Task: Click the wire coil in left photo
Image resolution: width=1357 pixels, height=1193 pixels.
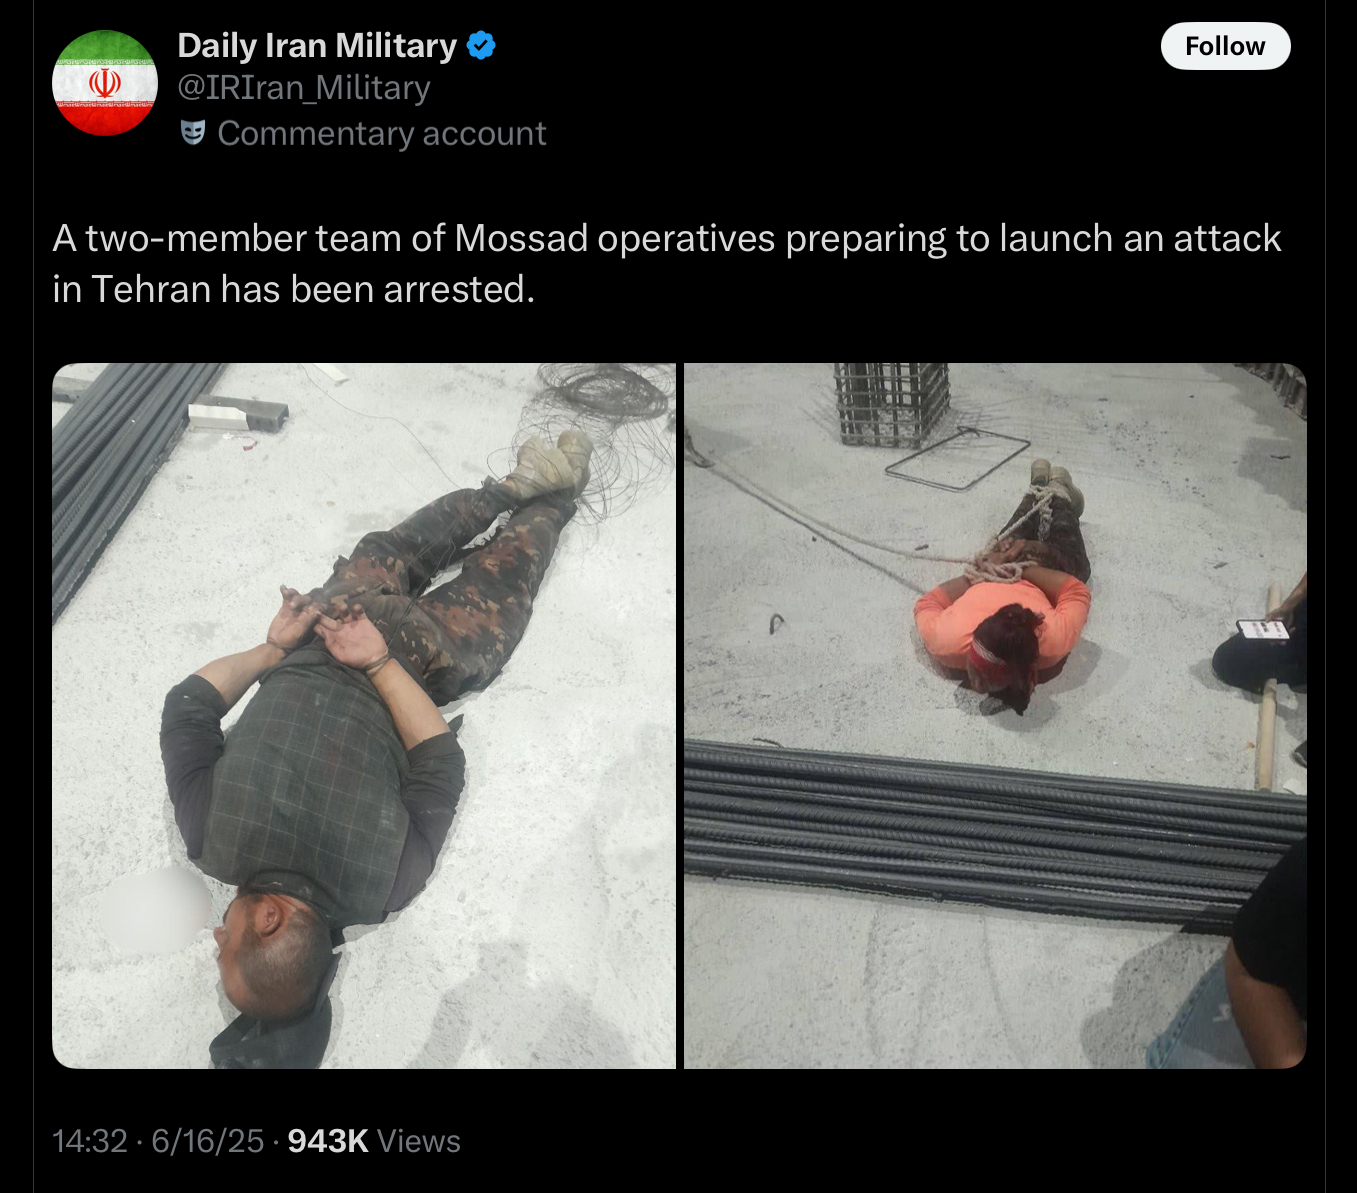Action: (600, 430)
